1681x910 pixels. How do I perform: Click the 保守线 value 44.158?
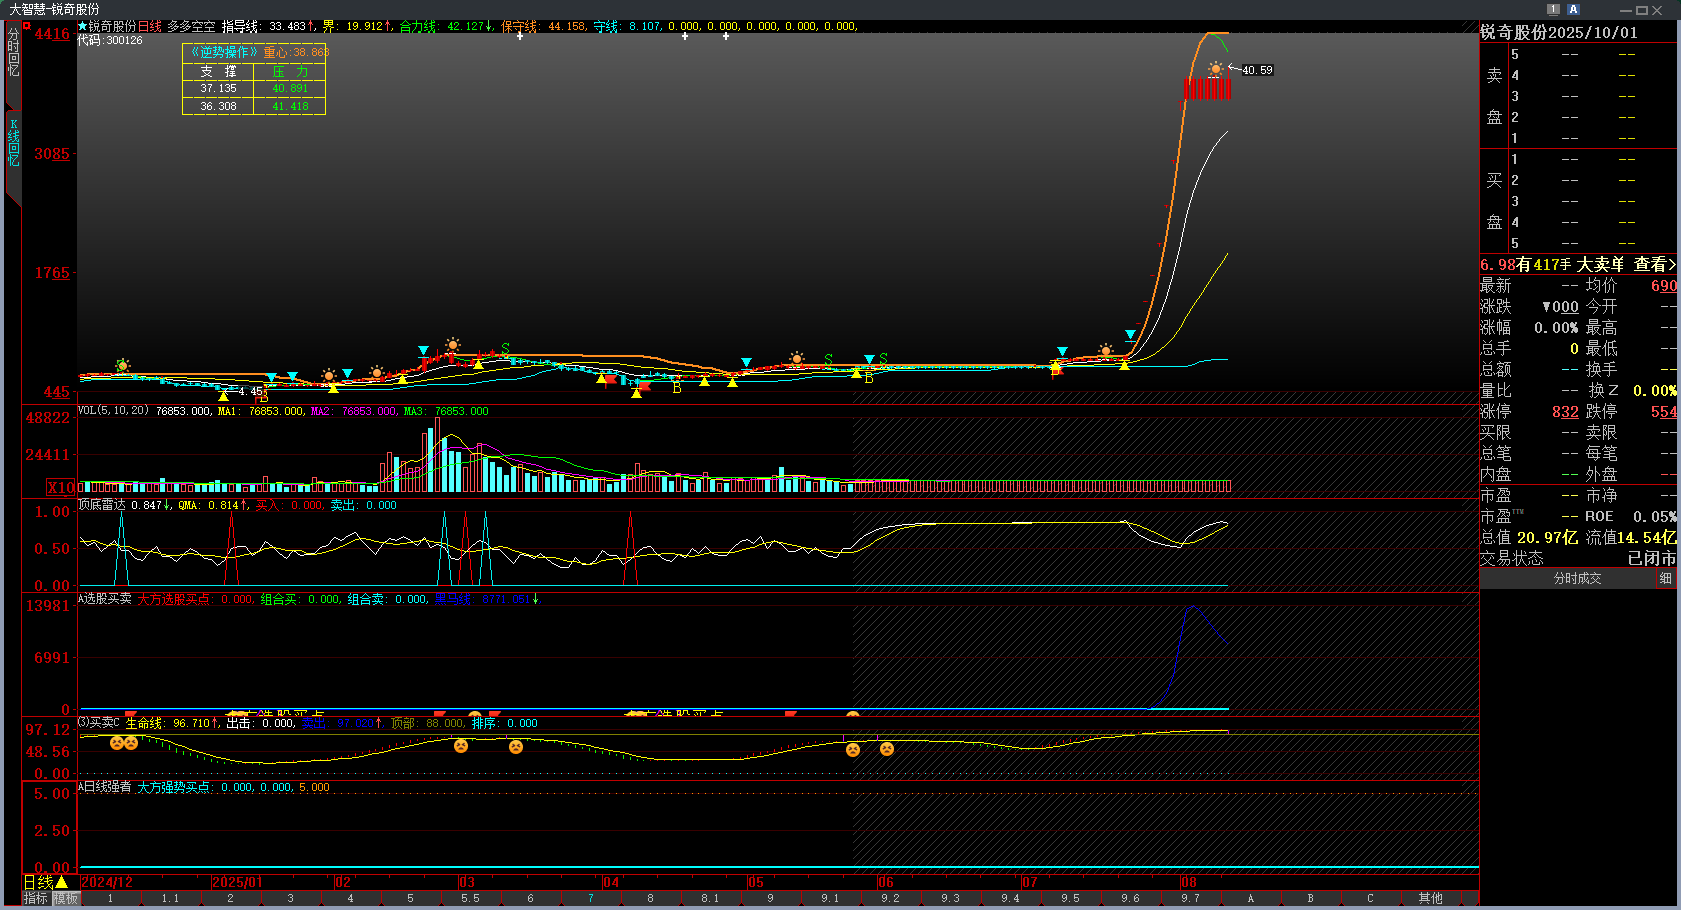567,26
